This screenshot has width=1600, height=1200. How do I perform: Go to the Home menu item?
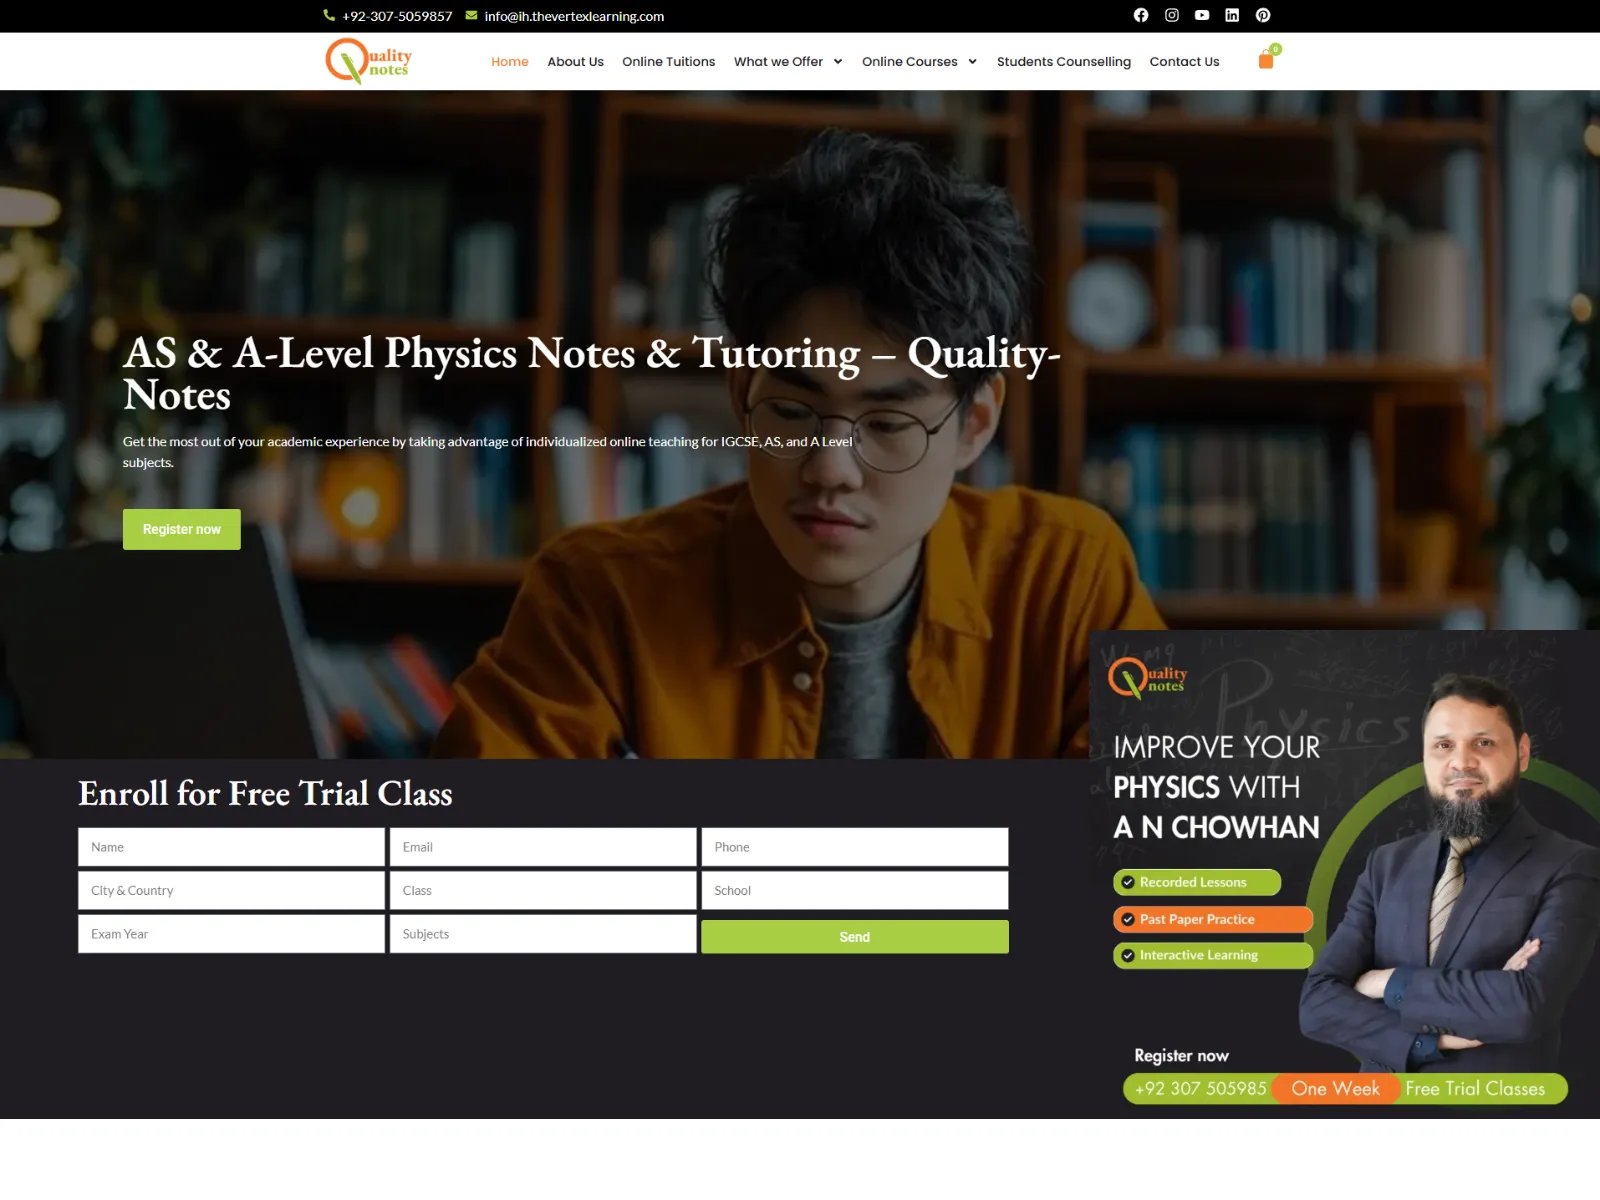point(510,62)
